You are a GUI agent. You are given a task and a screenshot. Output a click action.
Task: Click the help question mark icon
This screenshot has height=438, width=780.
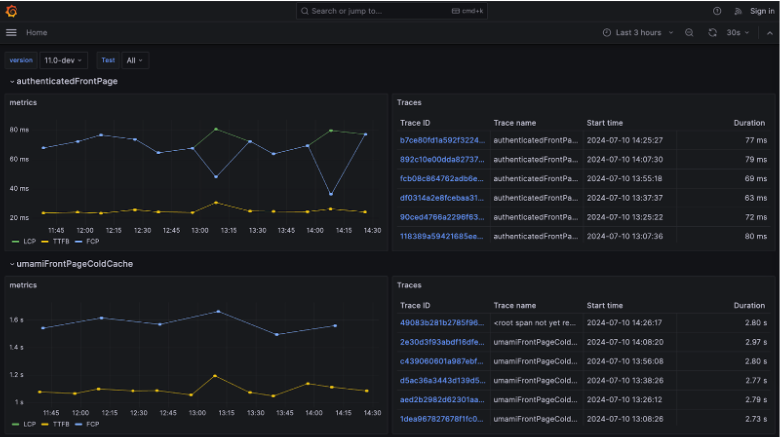717,11
